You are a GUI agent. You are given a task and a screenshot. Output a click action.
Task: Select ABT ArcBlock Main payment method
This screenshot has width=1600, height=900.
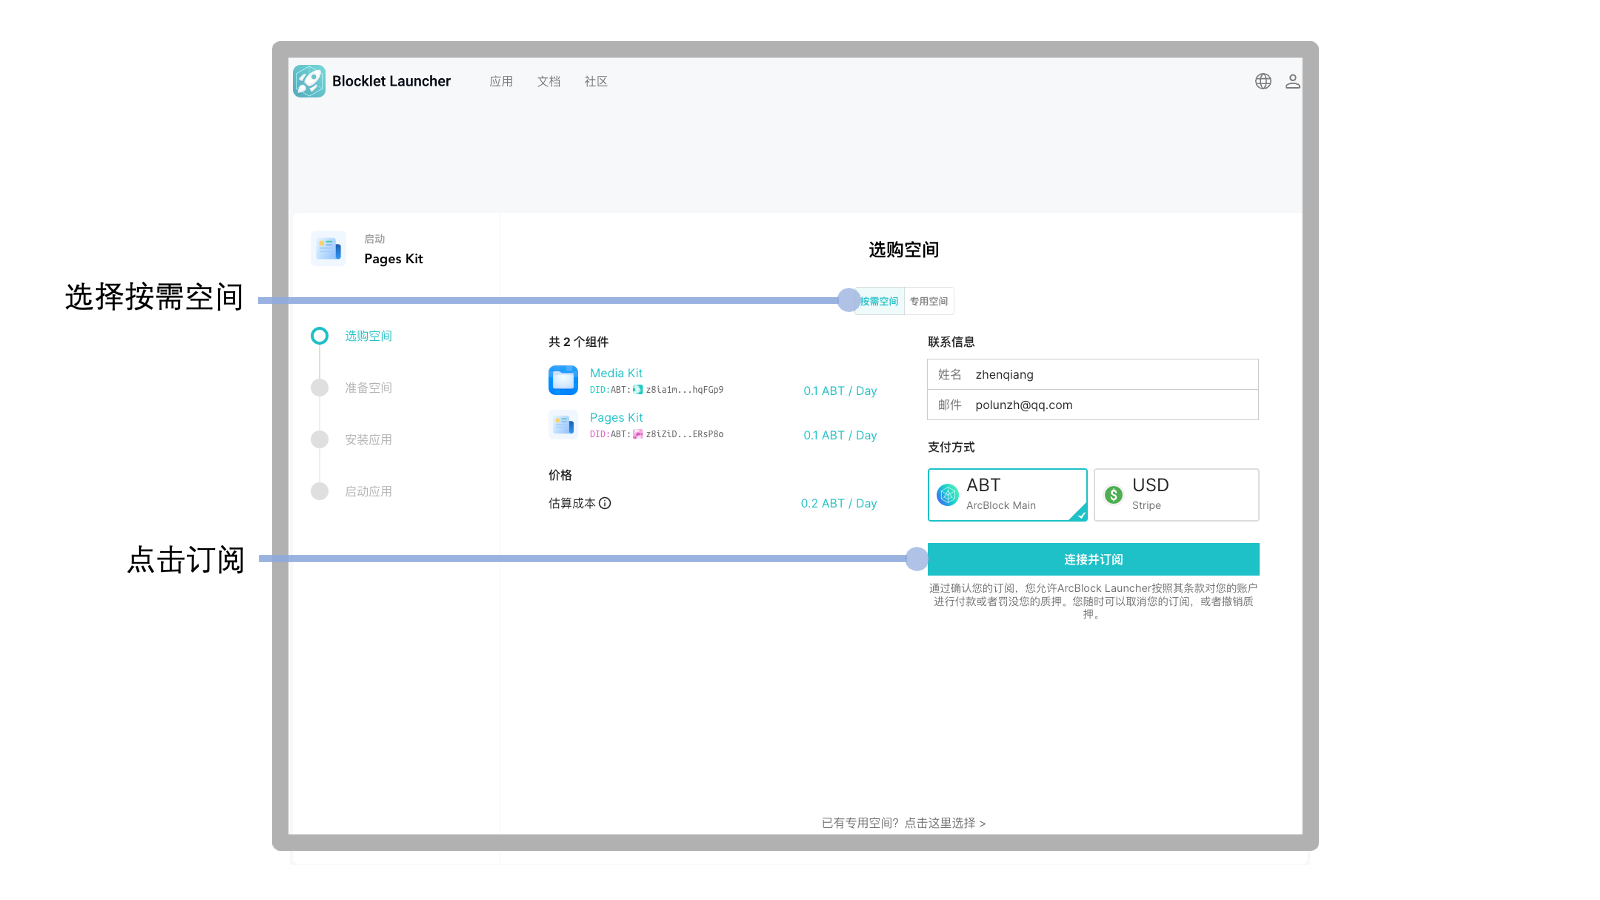1007,494
